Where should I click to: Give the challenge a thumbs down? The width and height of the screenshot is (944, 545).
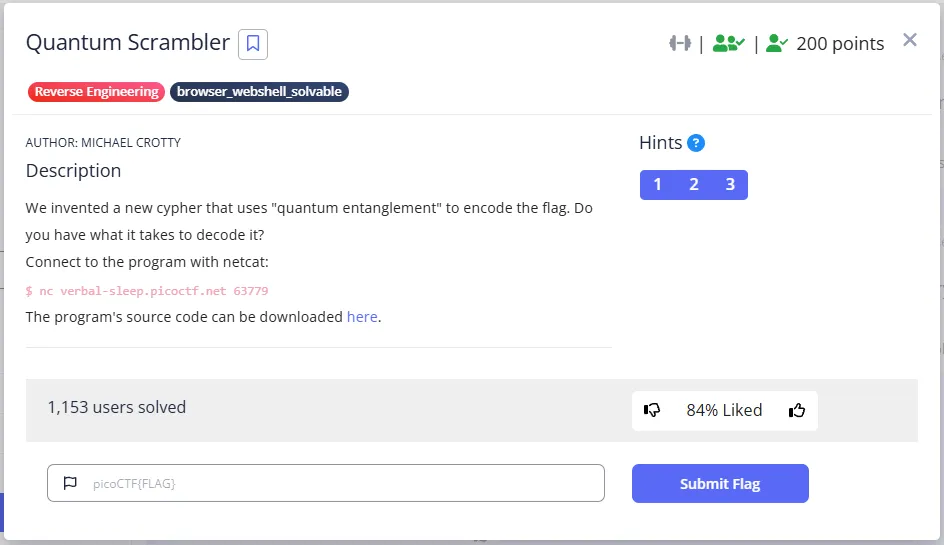(x=652, y=410)
